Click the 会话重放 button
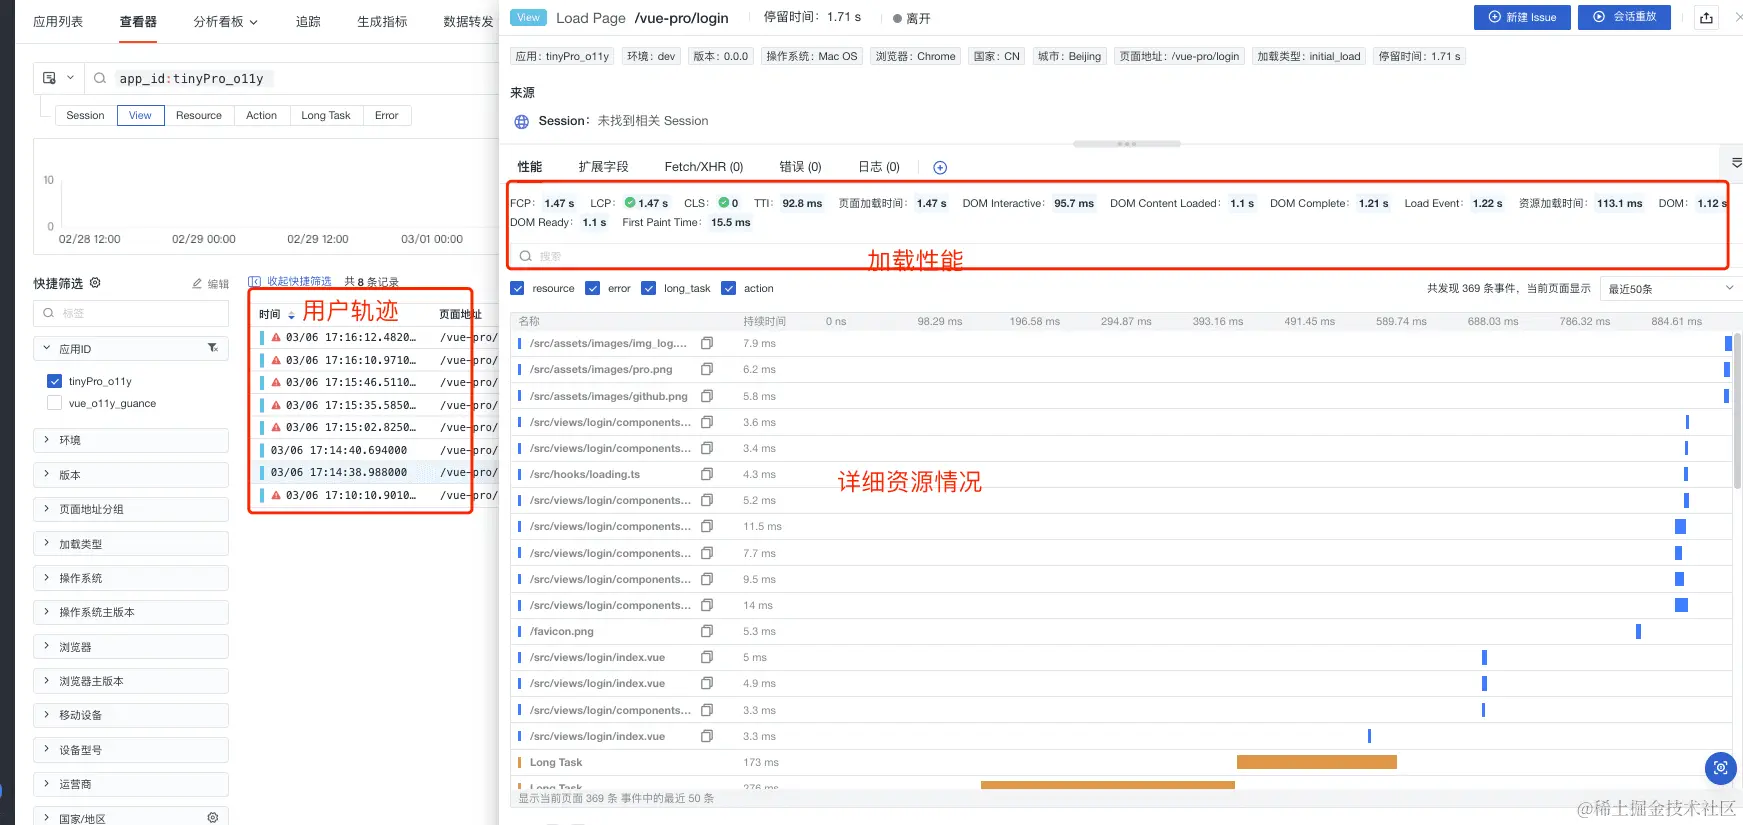 click(1624, 17)
